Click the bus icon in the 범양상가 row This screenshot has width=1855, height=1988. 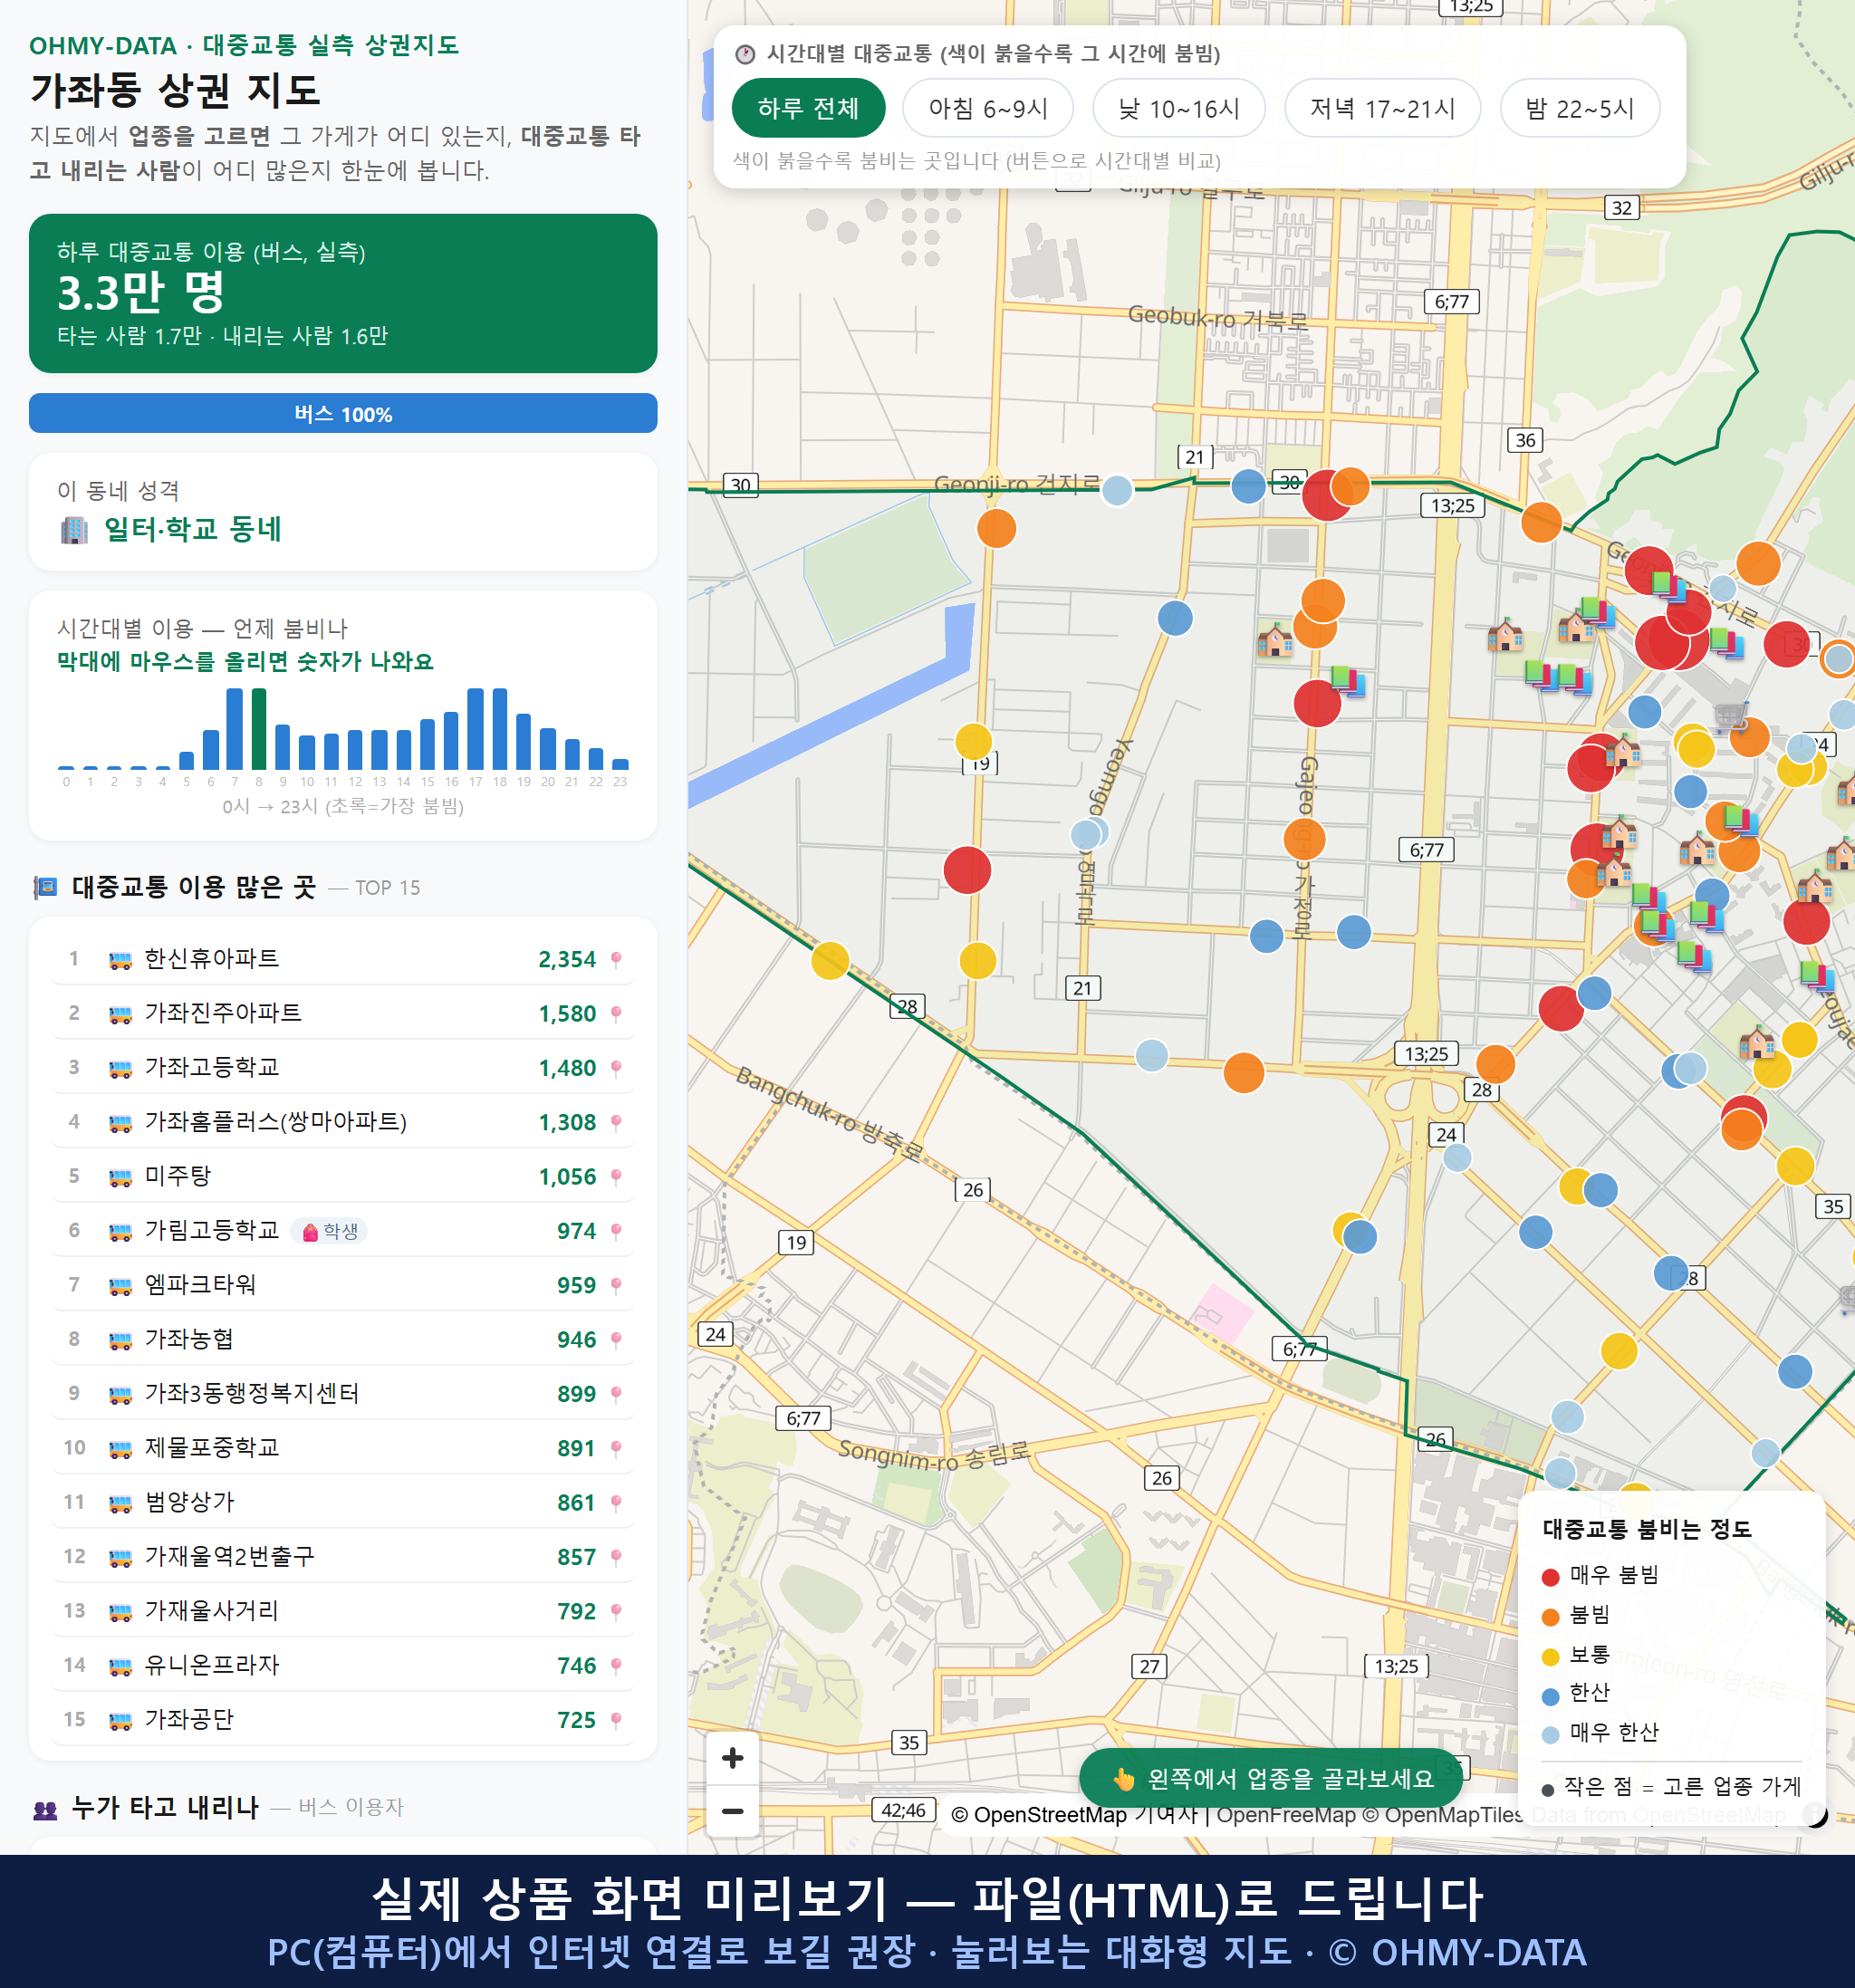pyautogui.click(x=120, y=1503)
